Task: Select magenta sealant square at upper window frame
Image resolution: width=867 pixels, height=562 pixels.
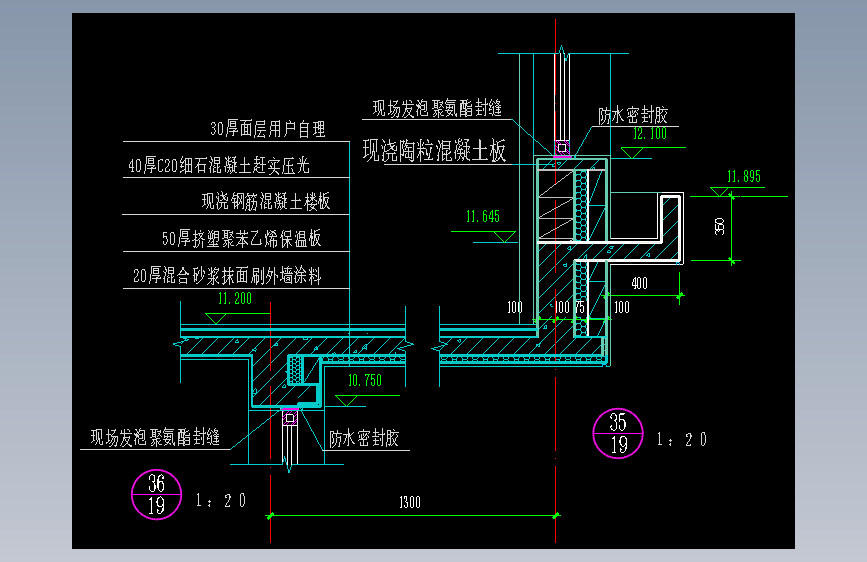Action: pos(562,148)
